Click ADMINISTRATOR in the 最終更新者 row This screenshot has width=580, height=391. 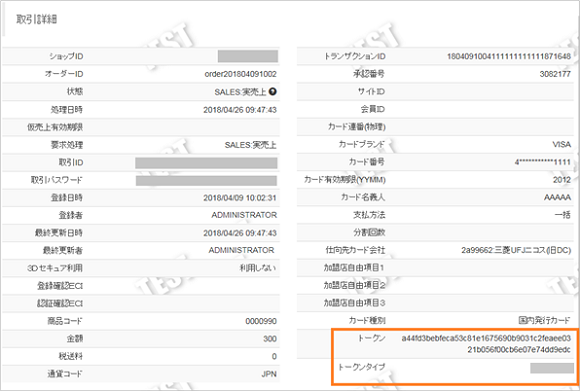click(241, 250)
